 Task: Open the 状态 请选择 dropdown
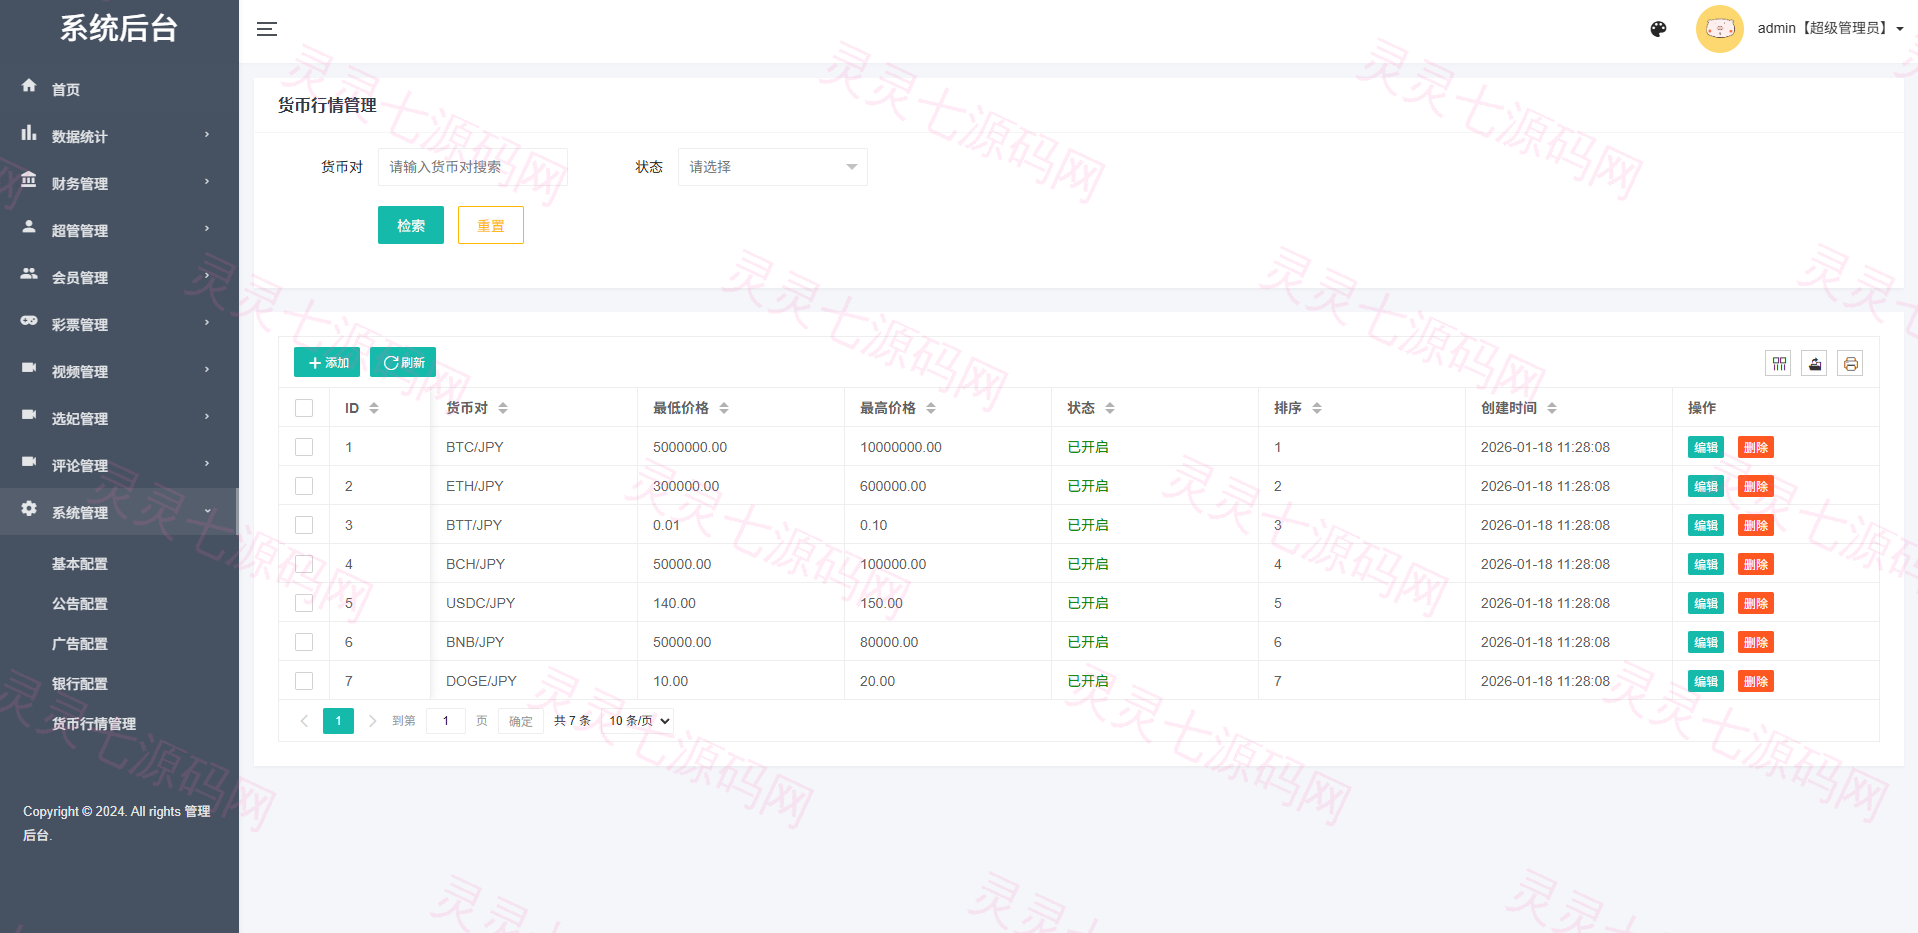coord(773,167)
